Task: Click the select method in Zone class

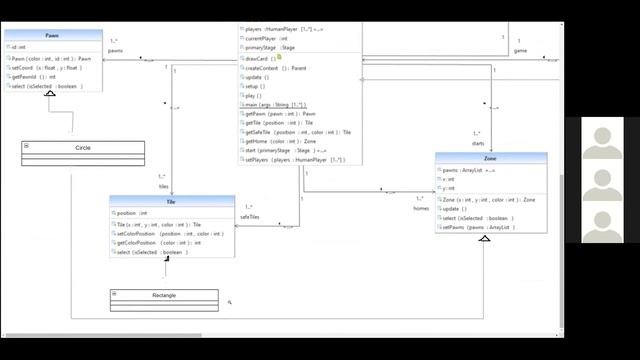Action: [x=476, y=218]
